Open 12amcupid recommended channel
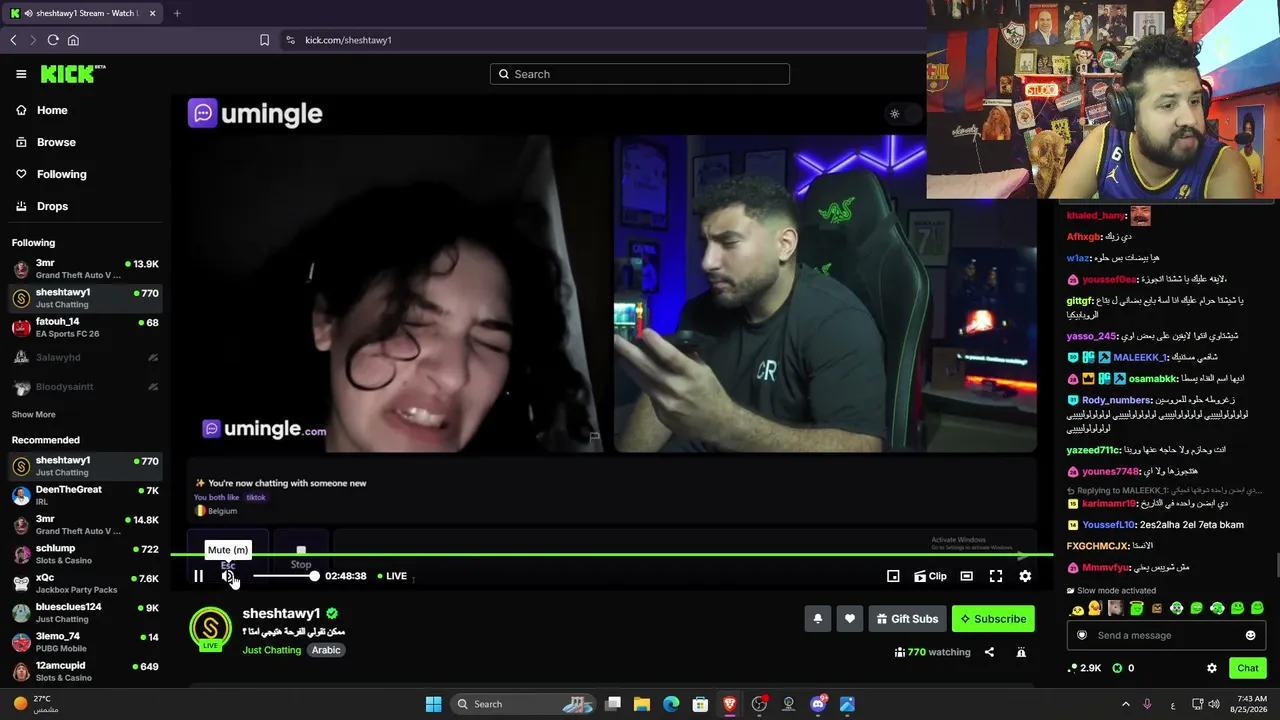Viewport: 1280px width, 720px height. (x=85, y=671)
